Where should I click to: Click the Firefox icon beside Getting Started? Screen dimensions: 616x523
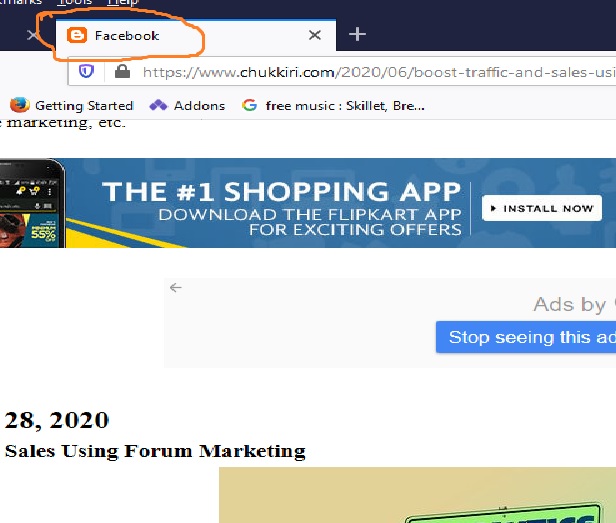click(x=19, y=105)
